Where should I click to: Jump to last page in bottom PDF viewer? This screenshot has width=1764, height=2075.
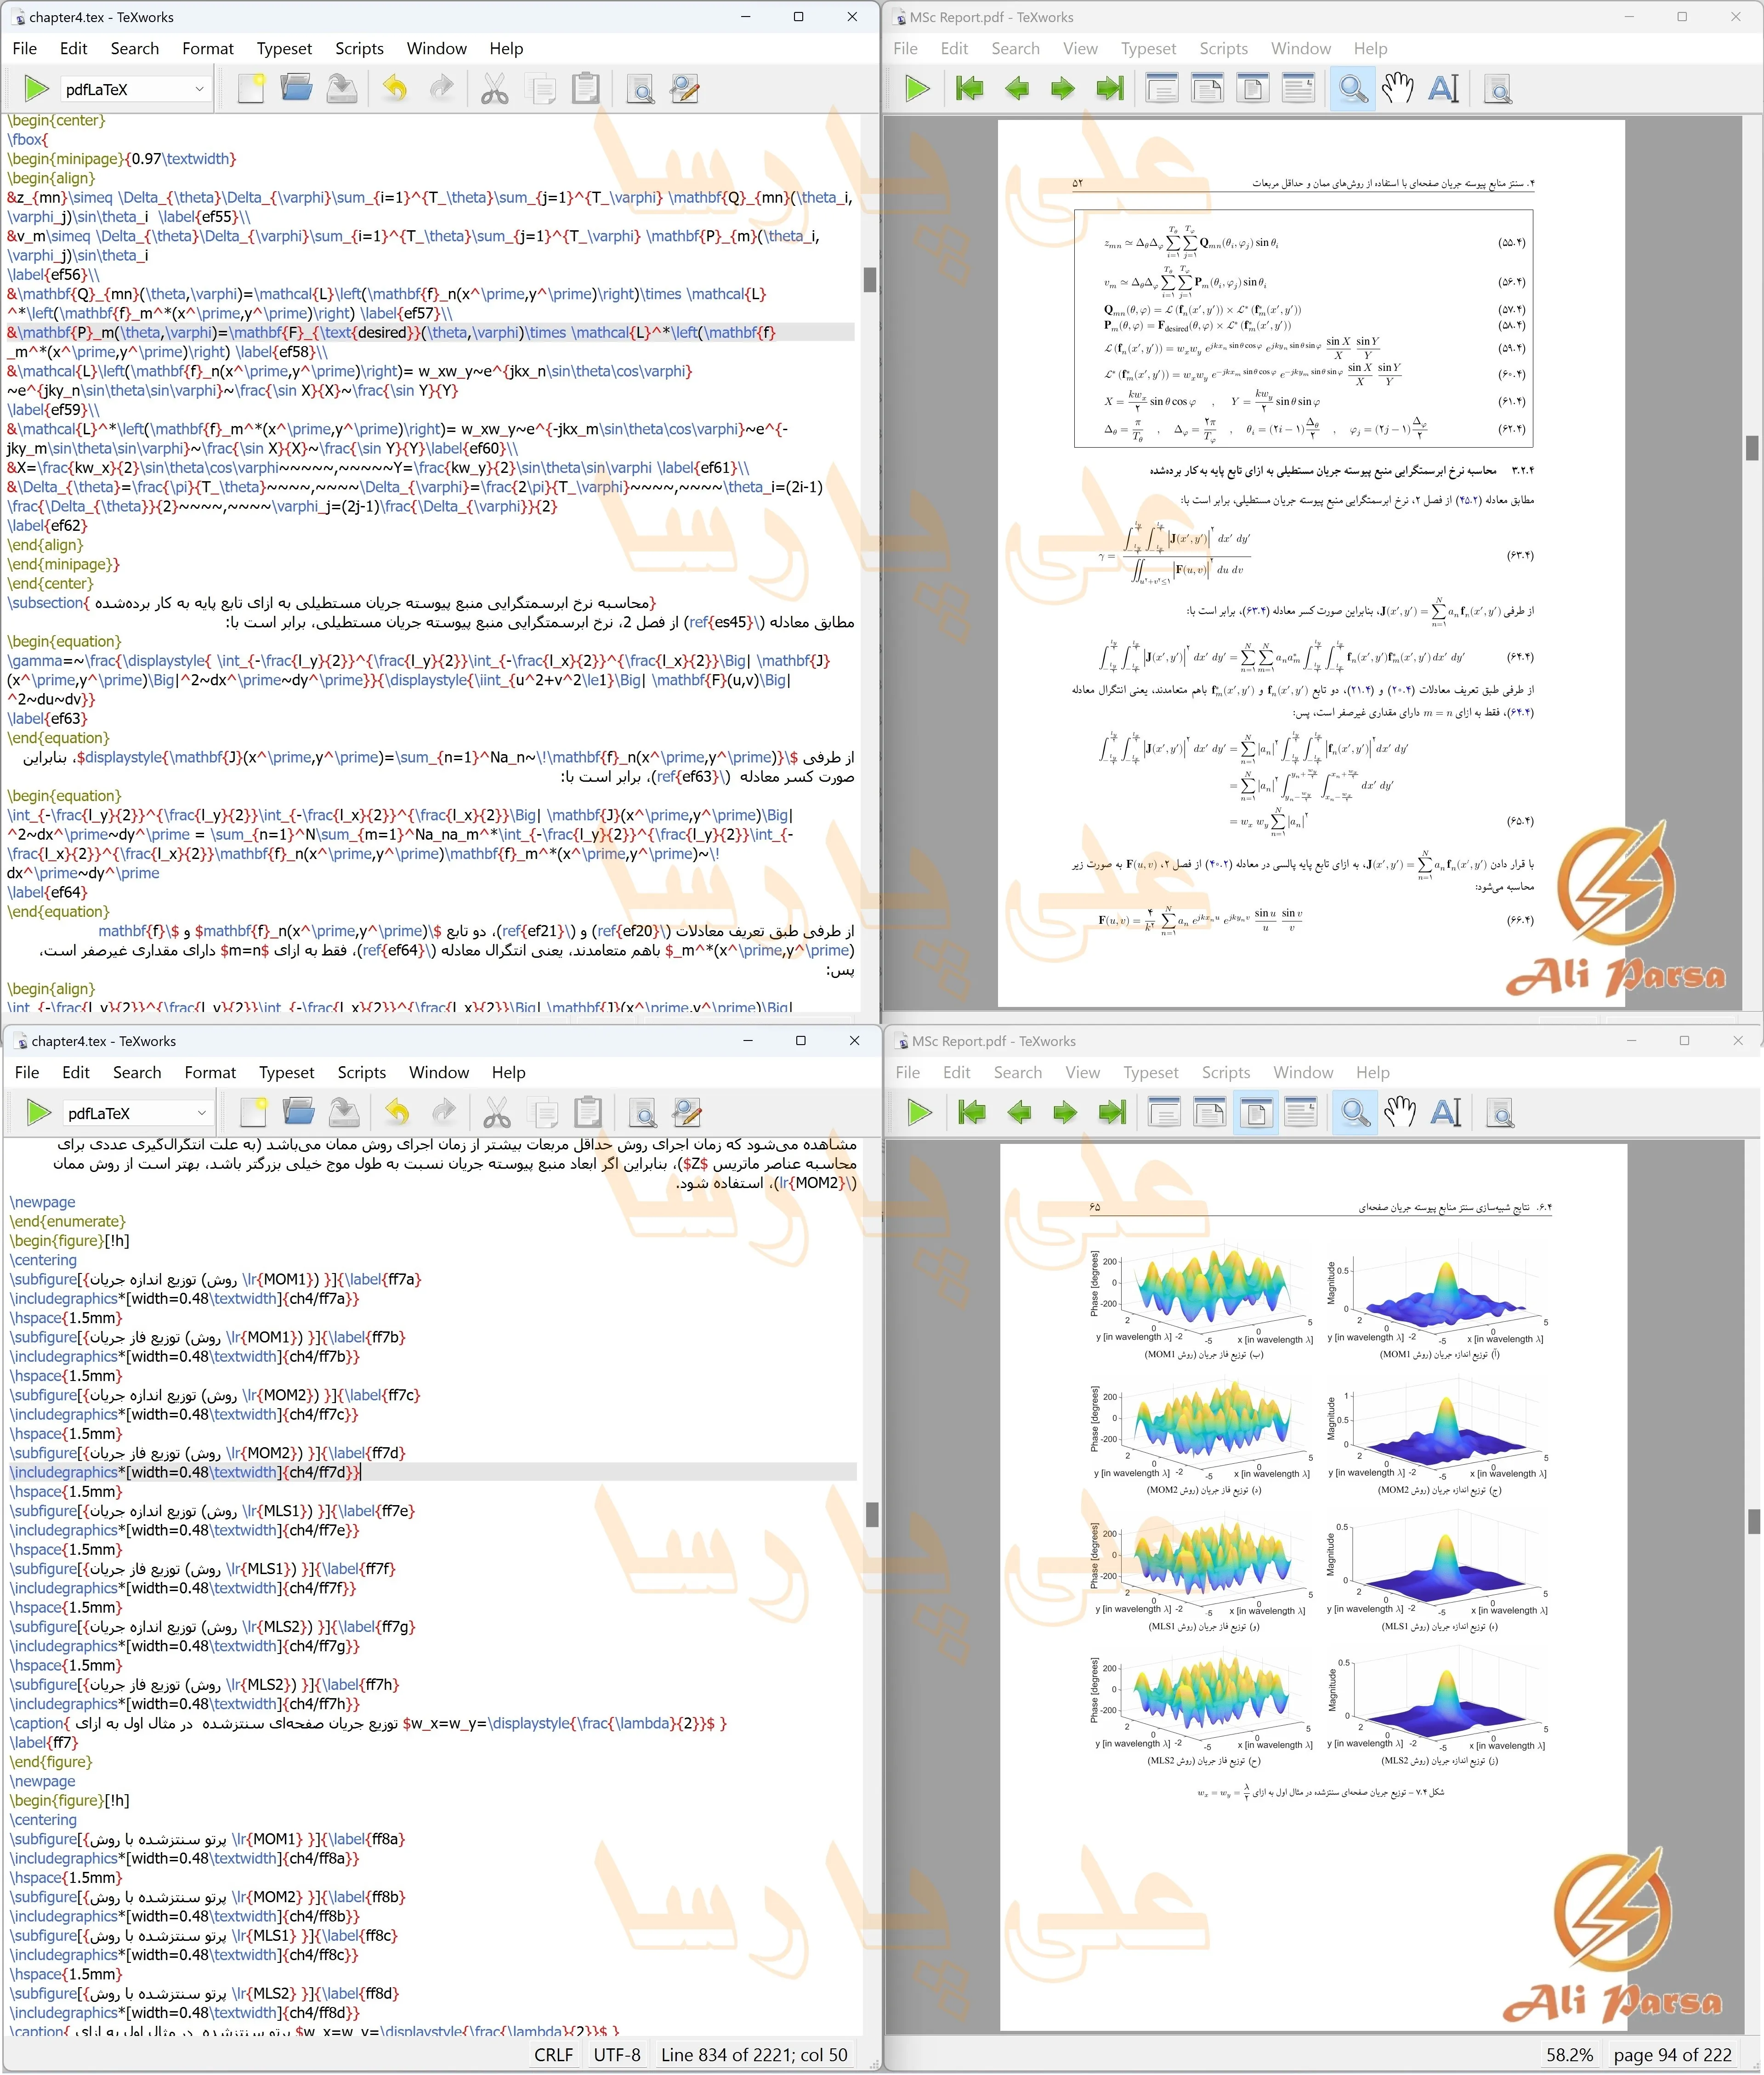1111,1113
